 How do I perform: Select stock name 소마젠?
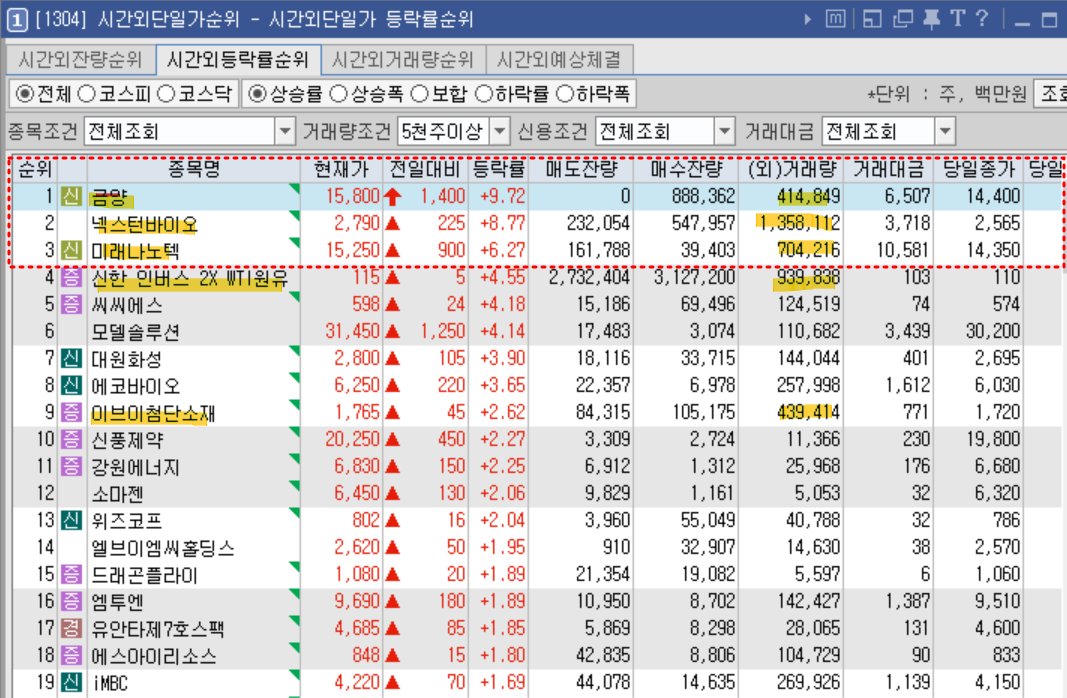[118, 494]
